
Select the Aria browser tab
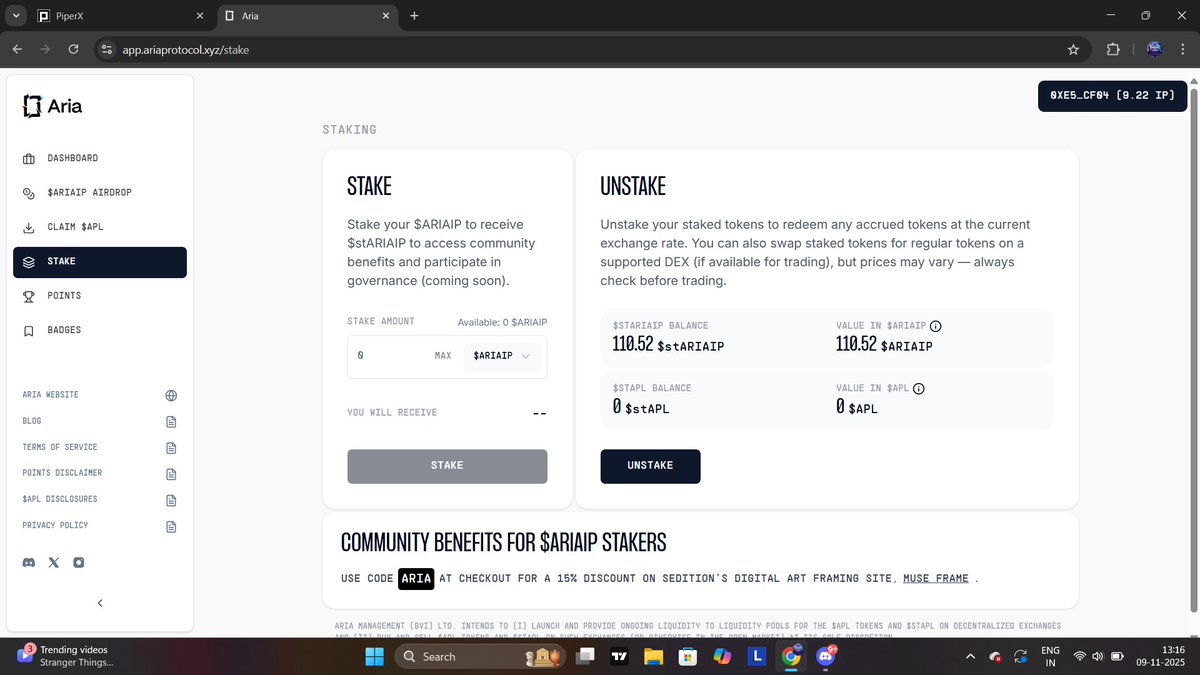pyautogui.click(x=306, y=16)
